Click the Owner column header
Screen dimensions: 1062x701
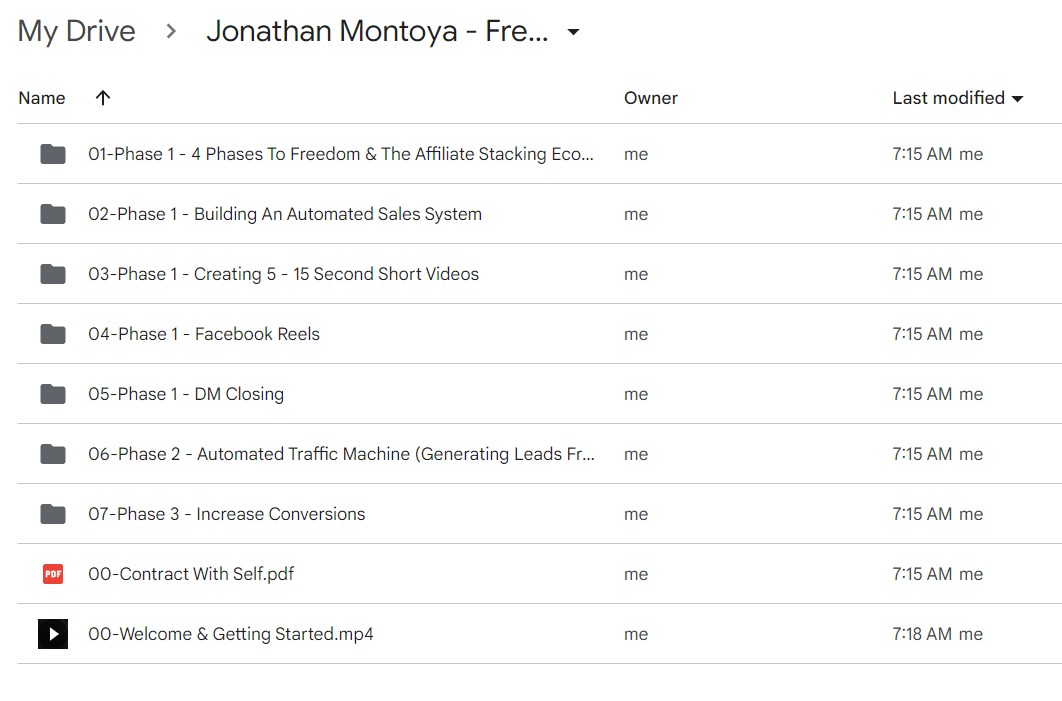coord(650,98)
